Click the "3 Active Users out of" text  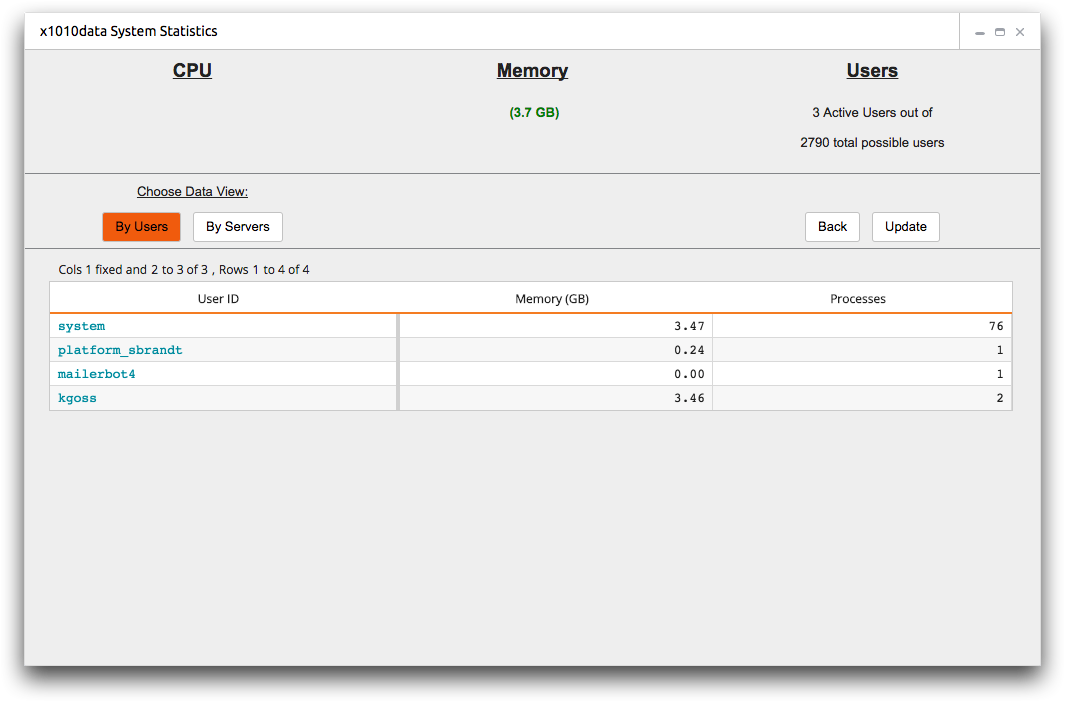(872, 113)
